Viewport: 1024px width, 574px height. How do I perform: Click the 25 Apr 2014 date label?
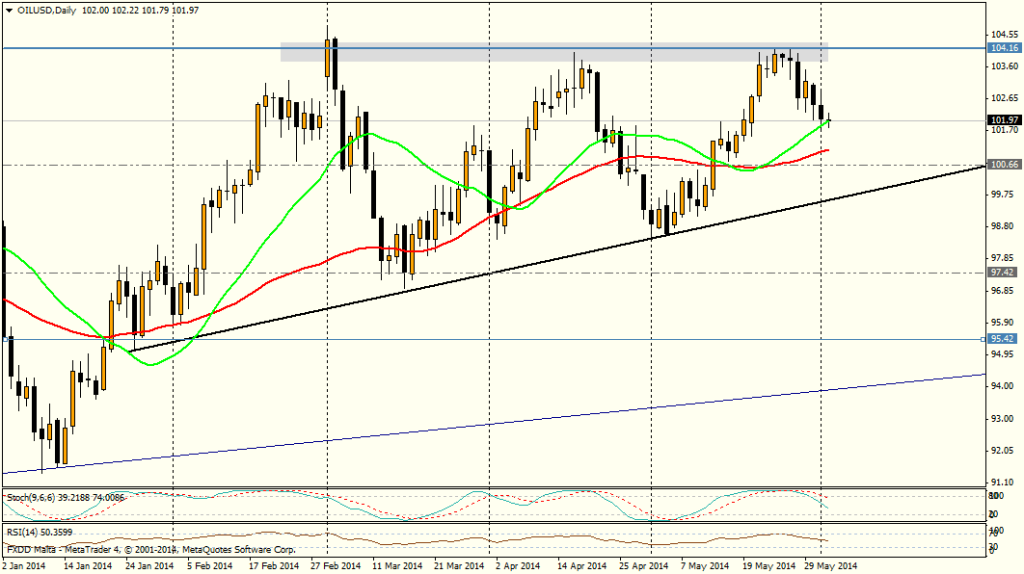(644, 566)
